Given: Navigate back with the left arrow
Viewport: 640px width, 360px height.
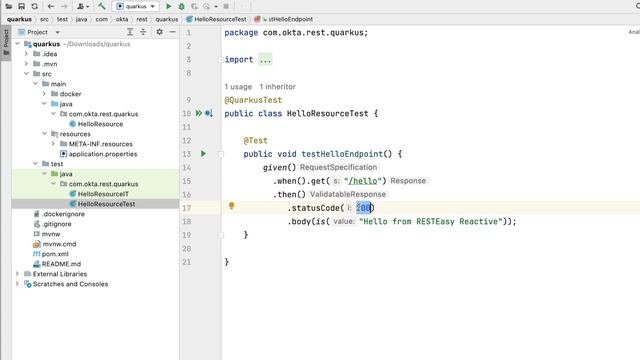Looking at the screenshot, I should (x=51, y=6).
